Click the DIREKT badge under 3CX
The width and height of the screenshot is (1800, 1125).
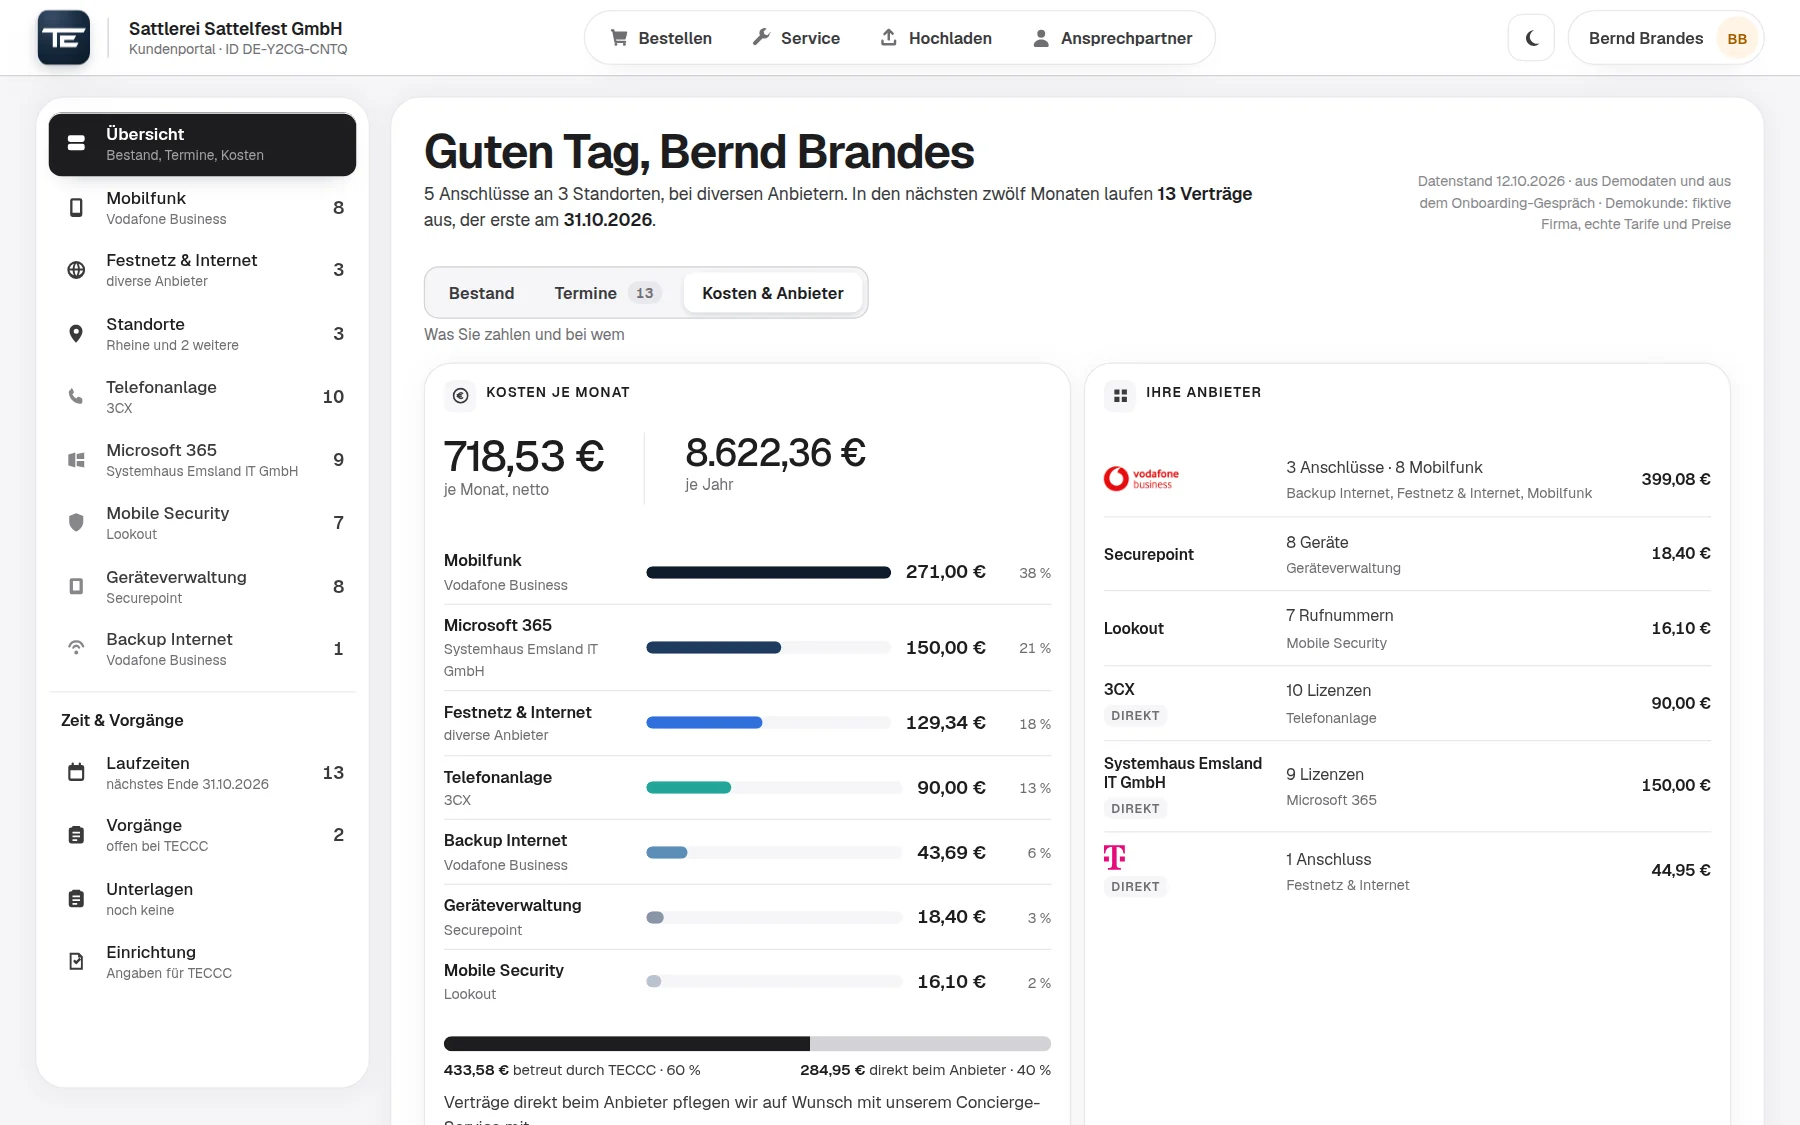coord(1135,716)
